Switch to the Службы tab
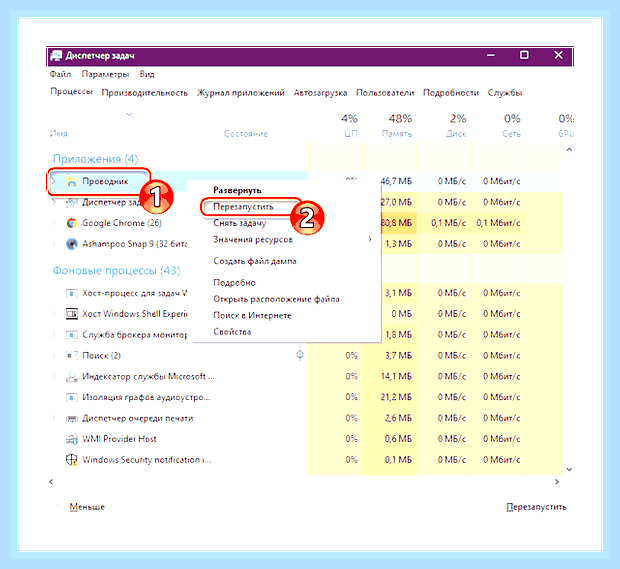 [505, 93]
